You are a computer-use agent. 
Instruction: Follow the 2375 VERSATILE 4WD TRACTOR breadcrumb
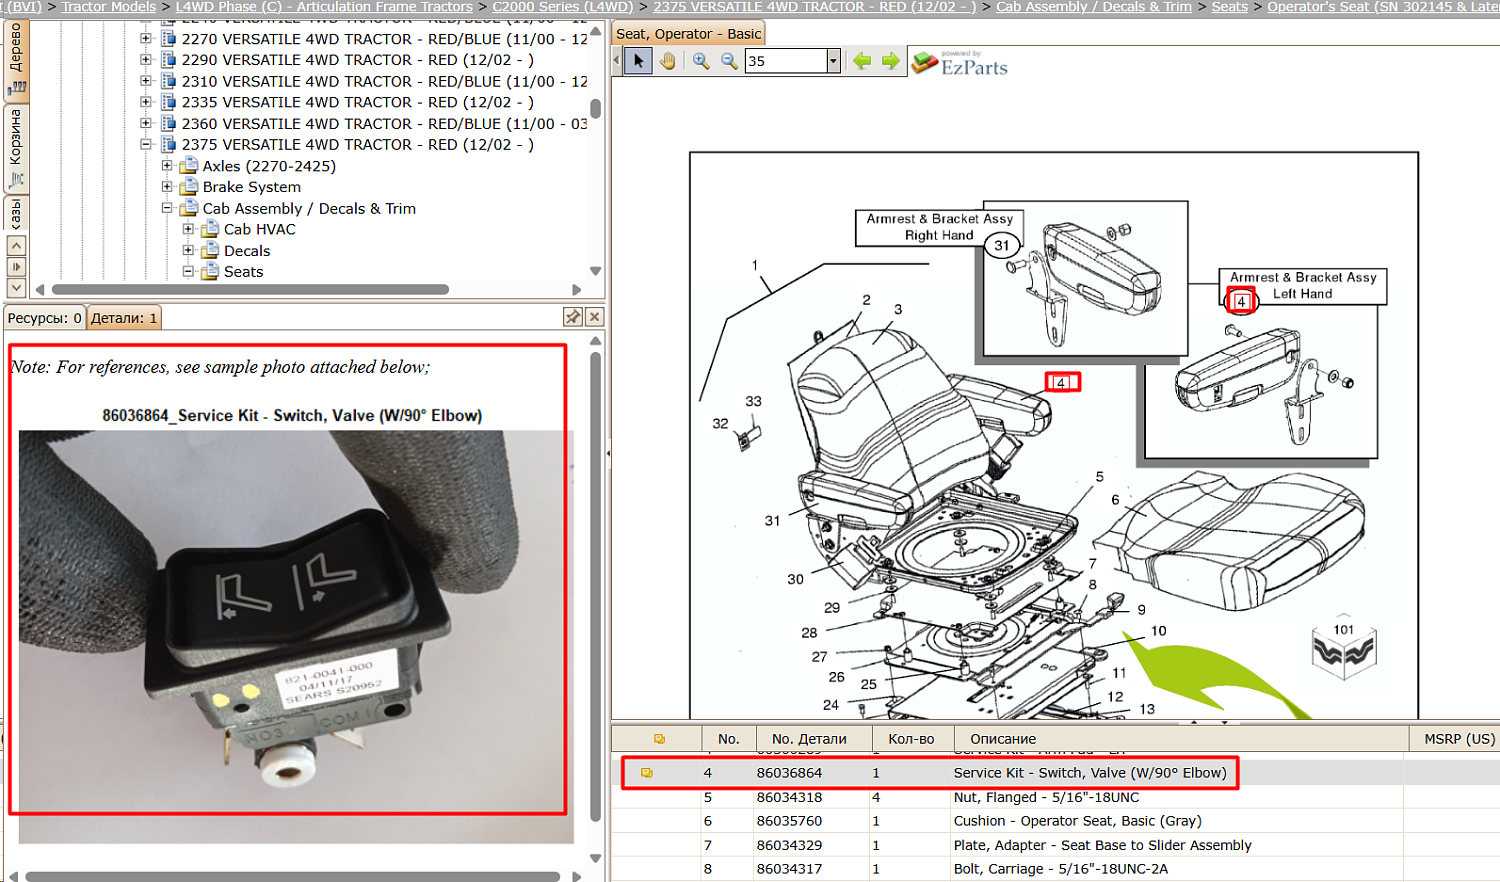click(815, 6)
